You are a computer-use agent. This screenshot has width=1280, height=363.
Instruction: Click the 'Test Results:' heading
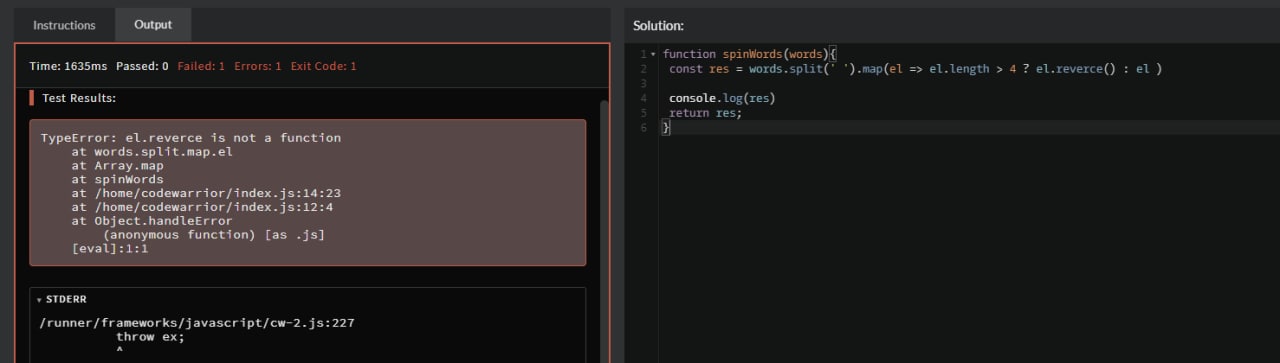point(79,98)
